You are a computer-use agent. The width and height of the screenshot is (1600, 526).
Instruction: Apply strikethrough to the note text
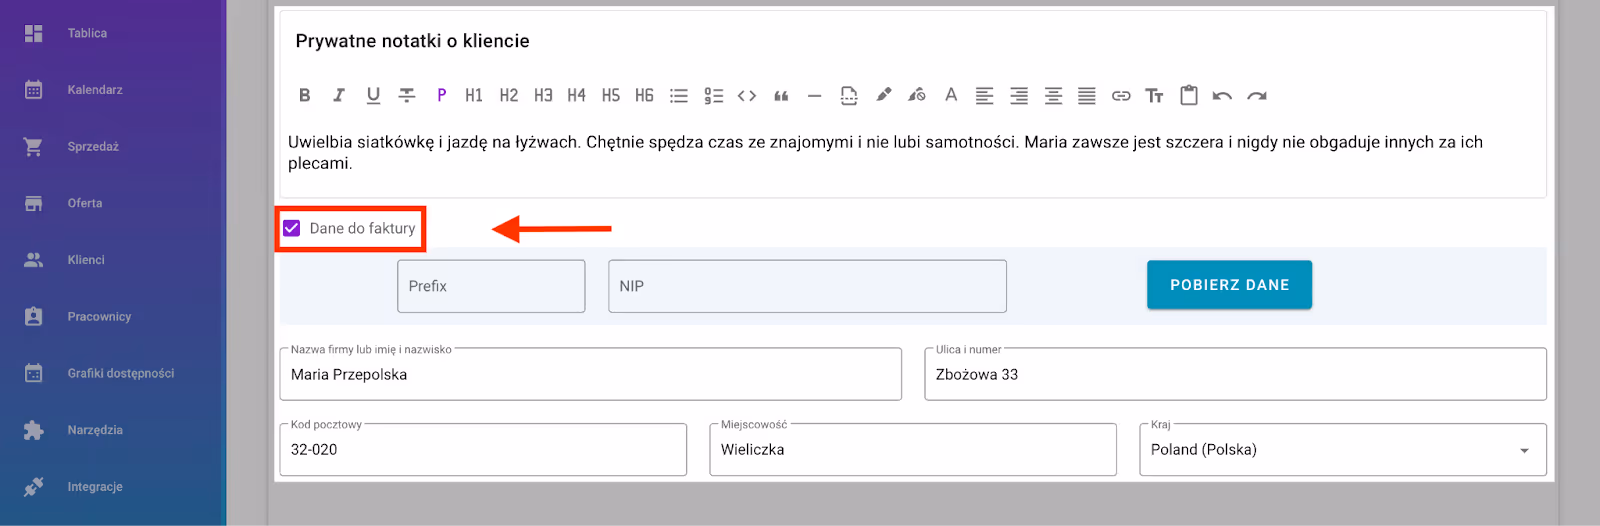coord(407,96)
